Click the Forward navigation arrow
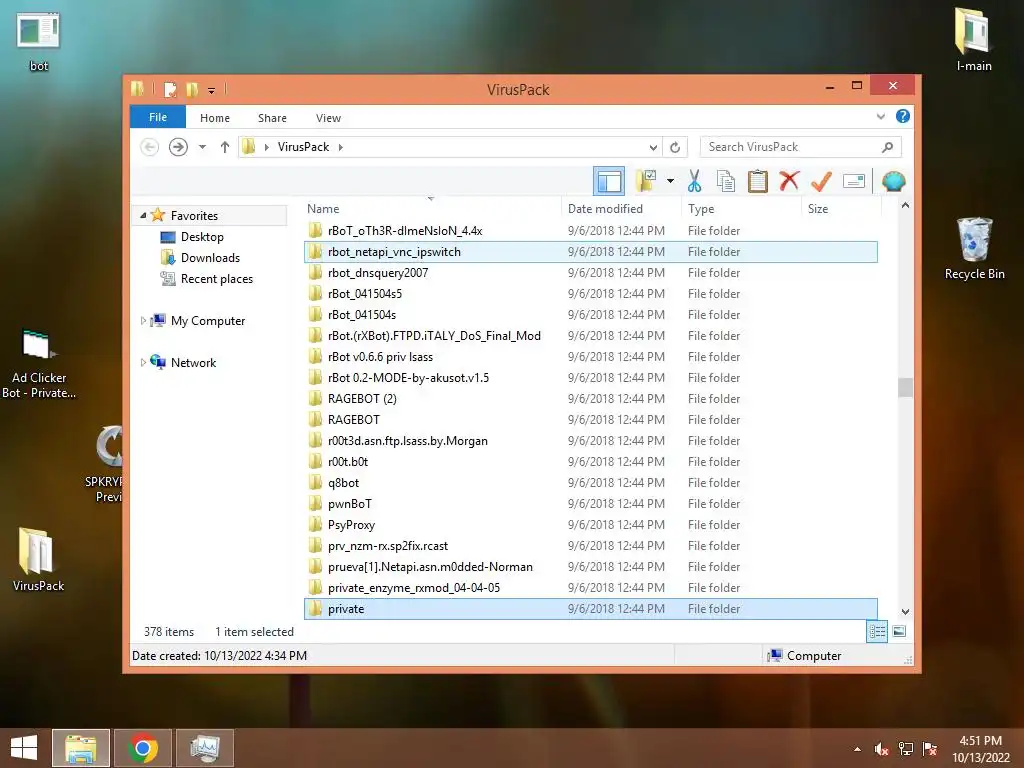Image resolution: width=1024 pixels, height=768 pixels. click(x=178, y=147)
